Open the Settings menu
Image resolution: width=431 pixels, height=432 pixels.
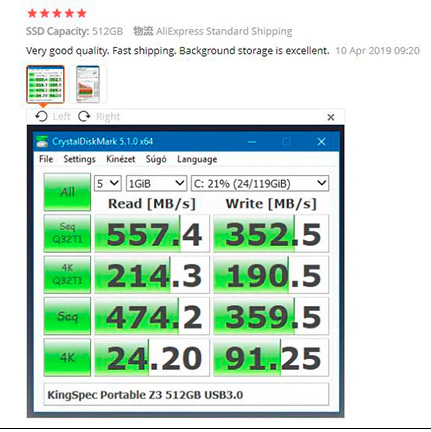tap(79, 159)
